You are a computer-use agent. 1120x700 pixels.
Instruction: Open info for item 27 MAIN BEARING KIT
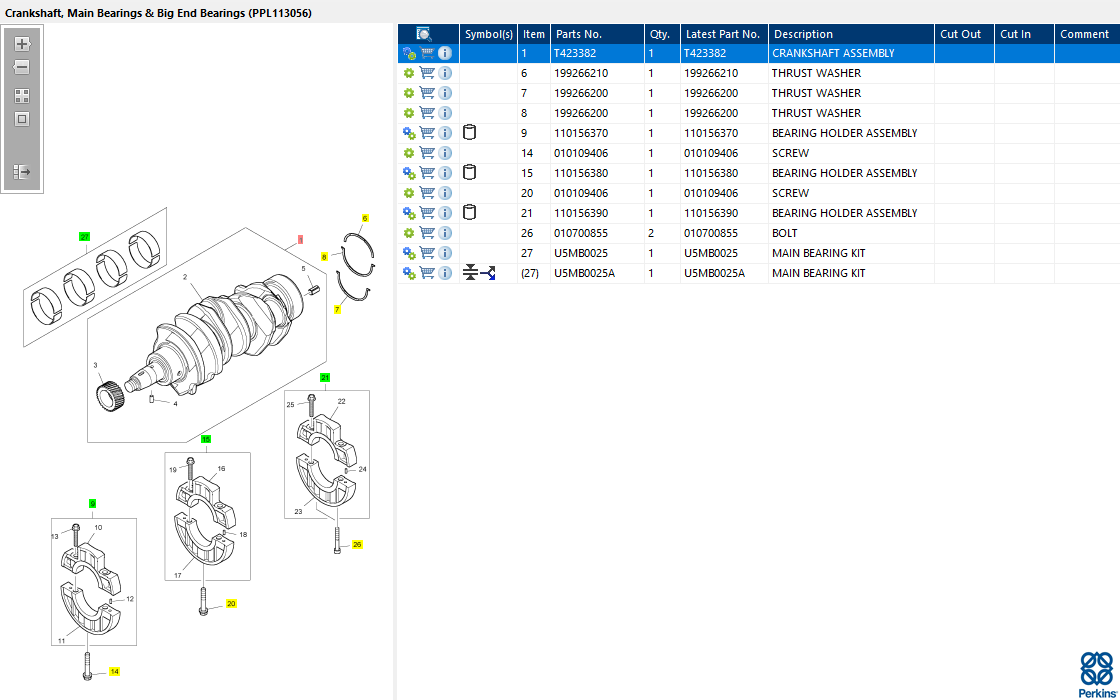pos(445,253)
